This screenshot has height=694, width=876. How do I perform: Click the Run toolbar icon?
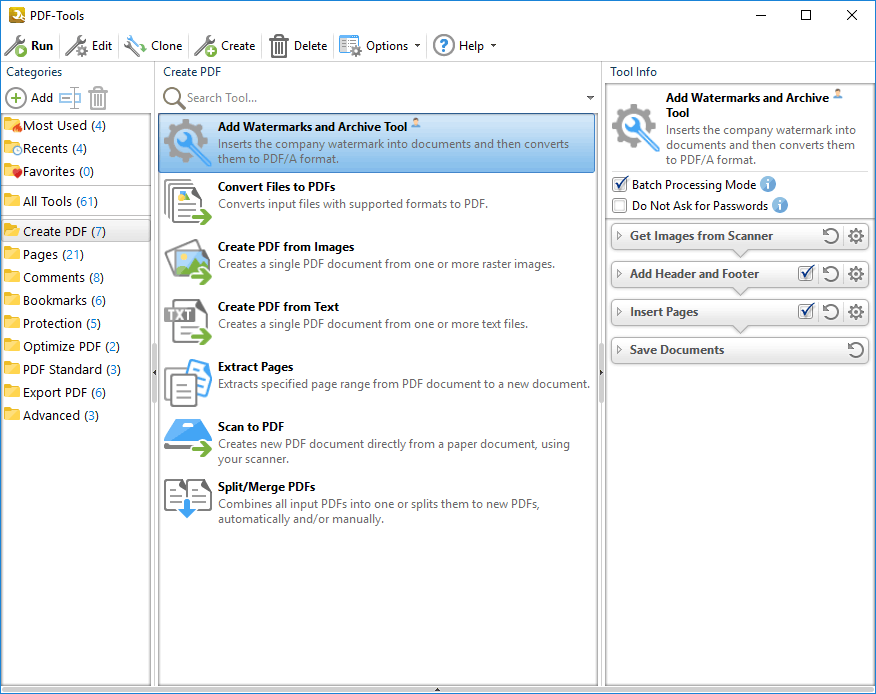click(16, 46)
